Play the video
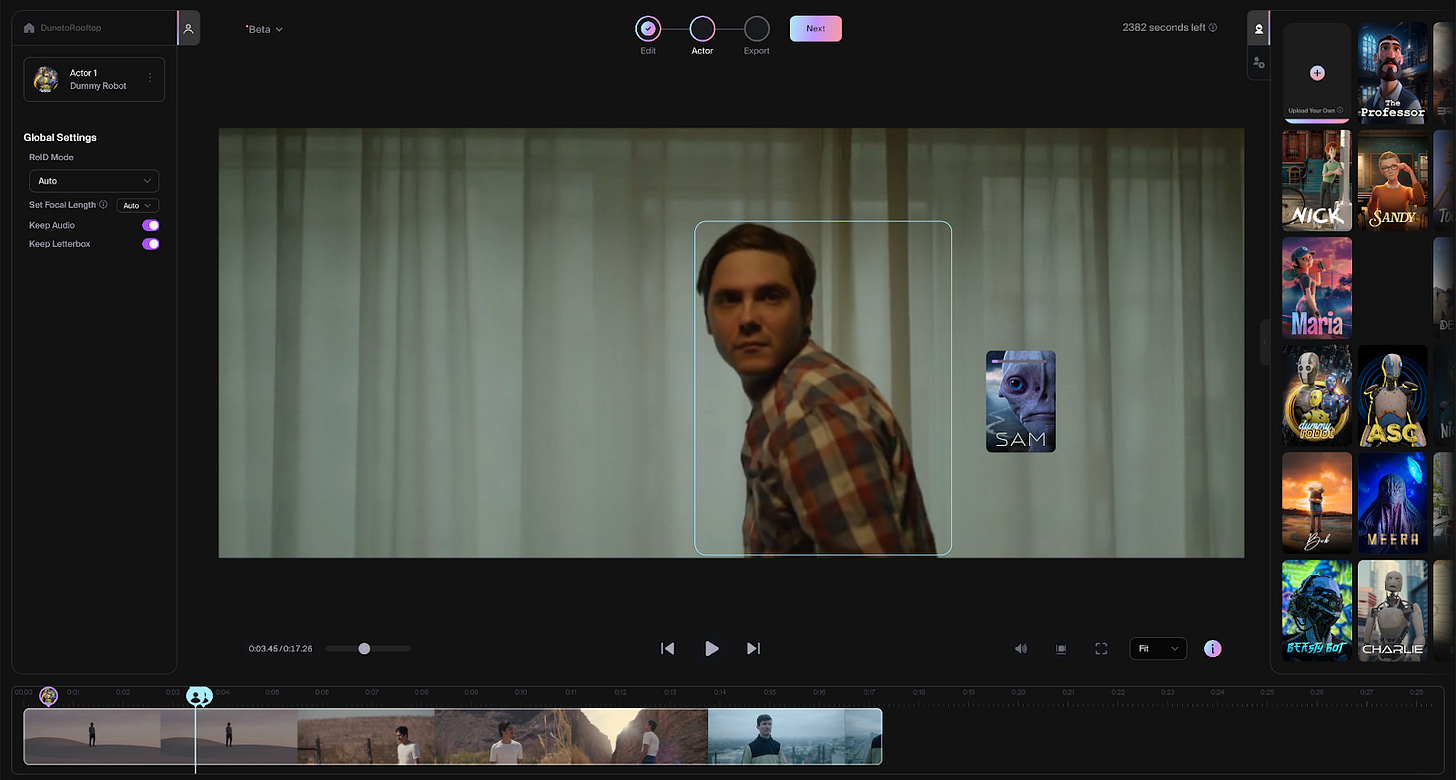 coord(711,649)
